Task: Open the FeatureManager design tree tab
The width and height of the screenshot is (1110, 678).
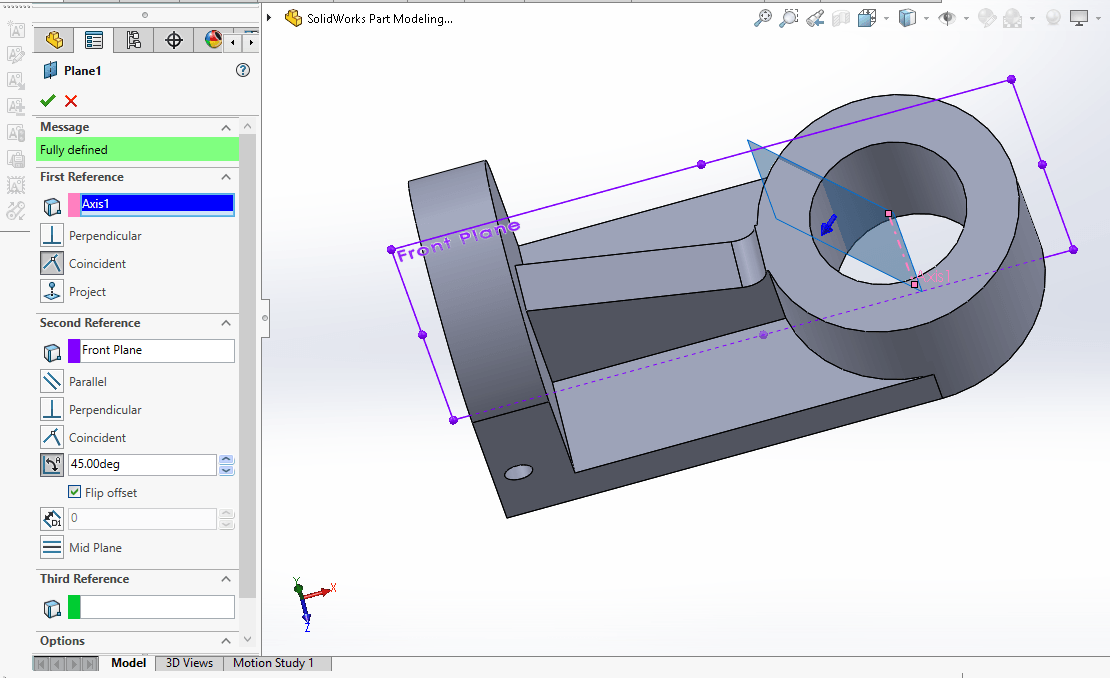Action: (x=54, y=40)
